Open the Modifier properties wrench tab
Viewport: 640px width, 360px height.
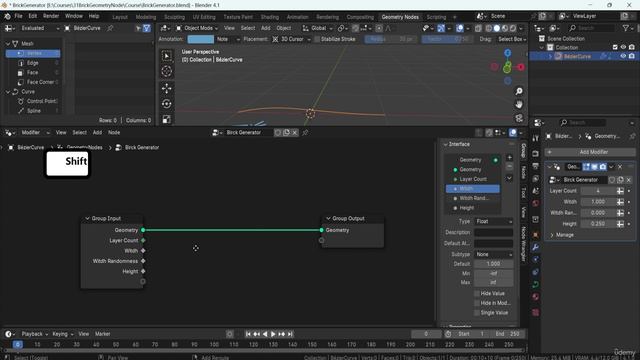[536, 247]
